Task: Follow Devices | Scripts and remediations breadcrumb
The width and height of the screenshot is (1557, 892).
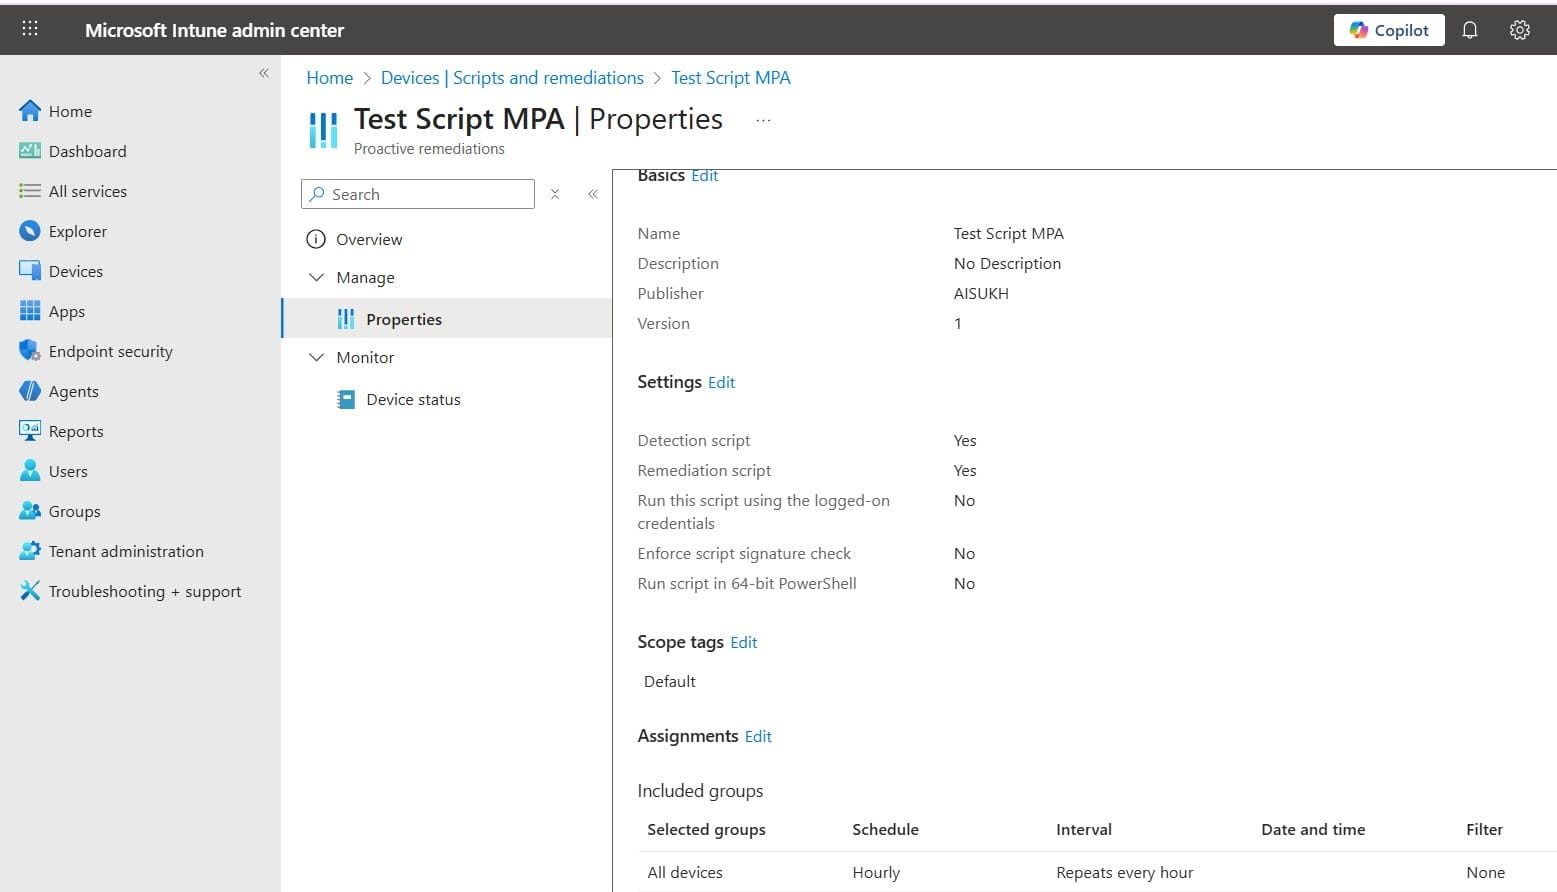Action: point(512,78)
